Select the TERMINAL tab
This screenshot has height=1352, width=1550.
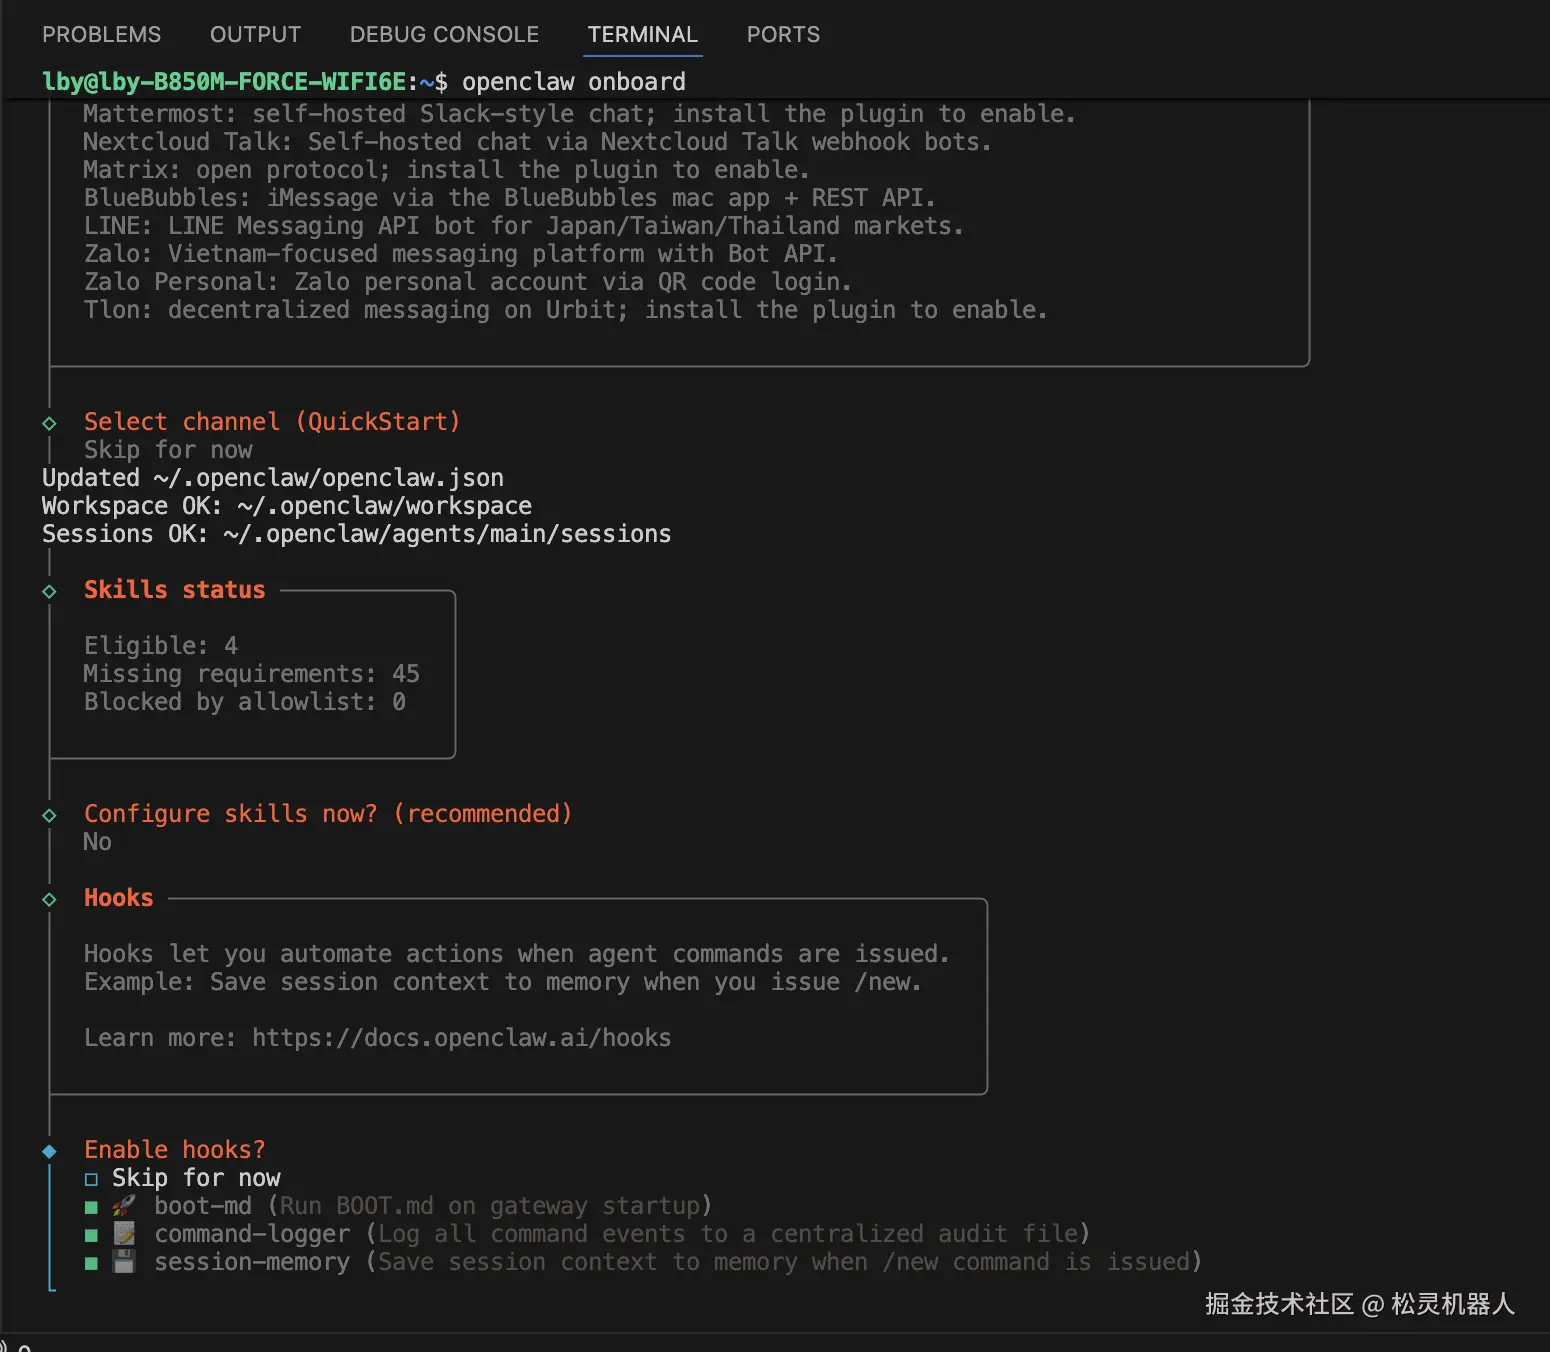tap(643, 35)
